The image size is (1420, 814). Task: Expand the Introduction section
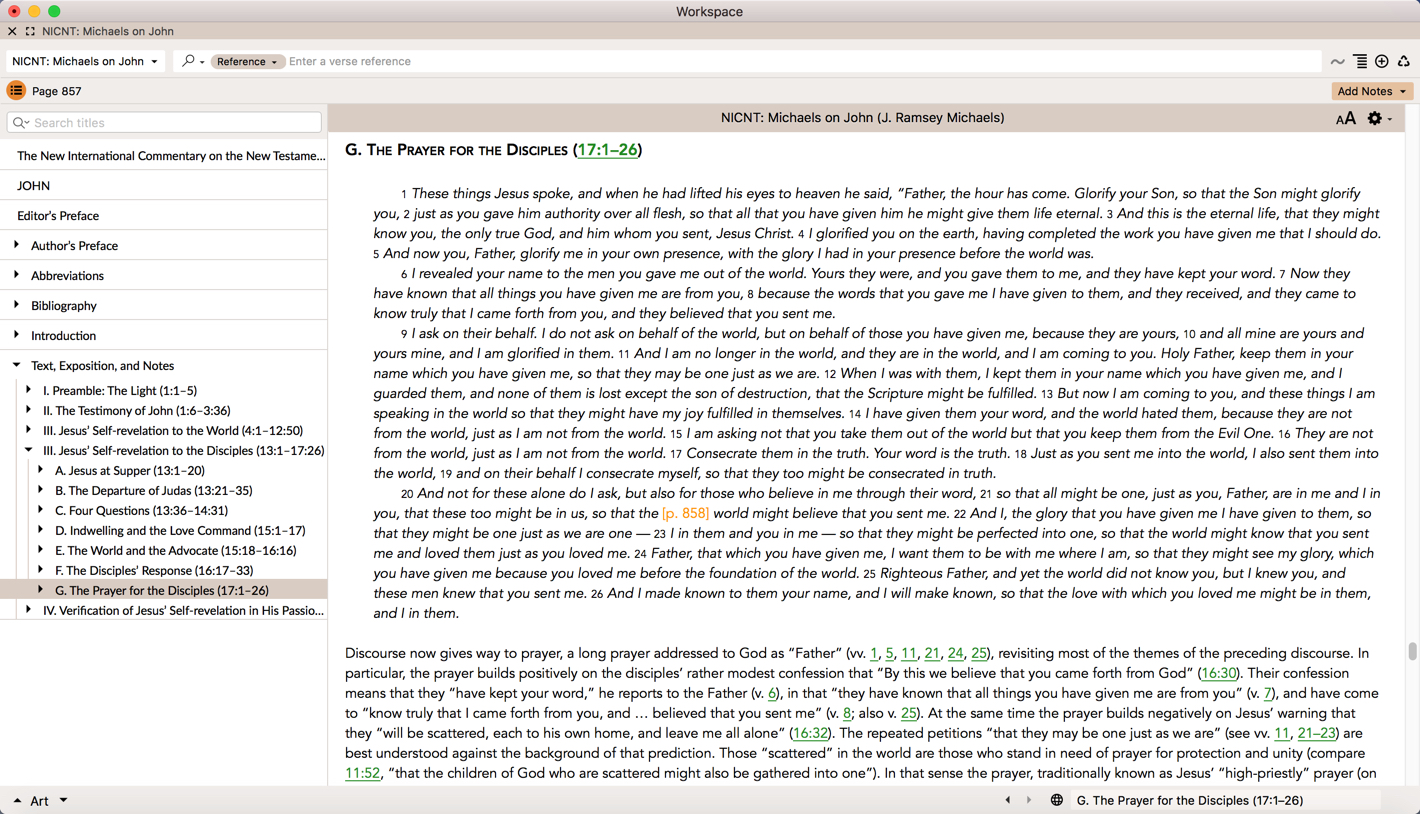point(16,335)
